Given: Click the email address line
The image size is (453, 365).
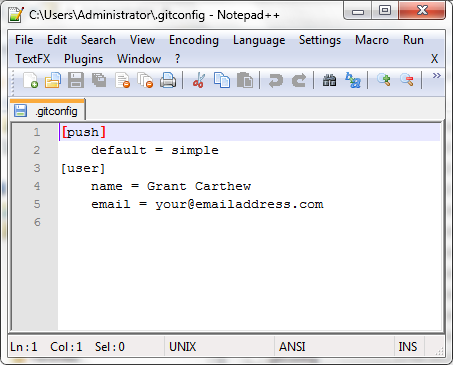Looking at the screenshot, I should pyautogui.click(x=207, y=204).
